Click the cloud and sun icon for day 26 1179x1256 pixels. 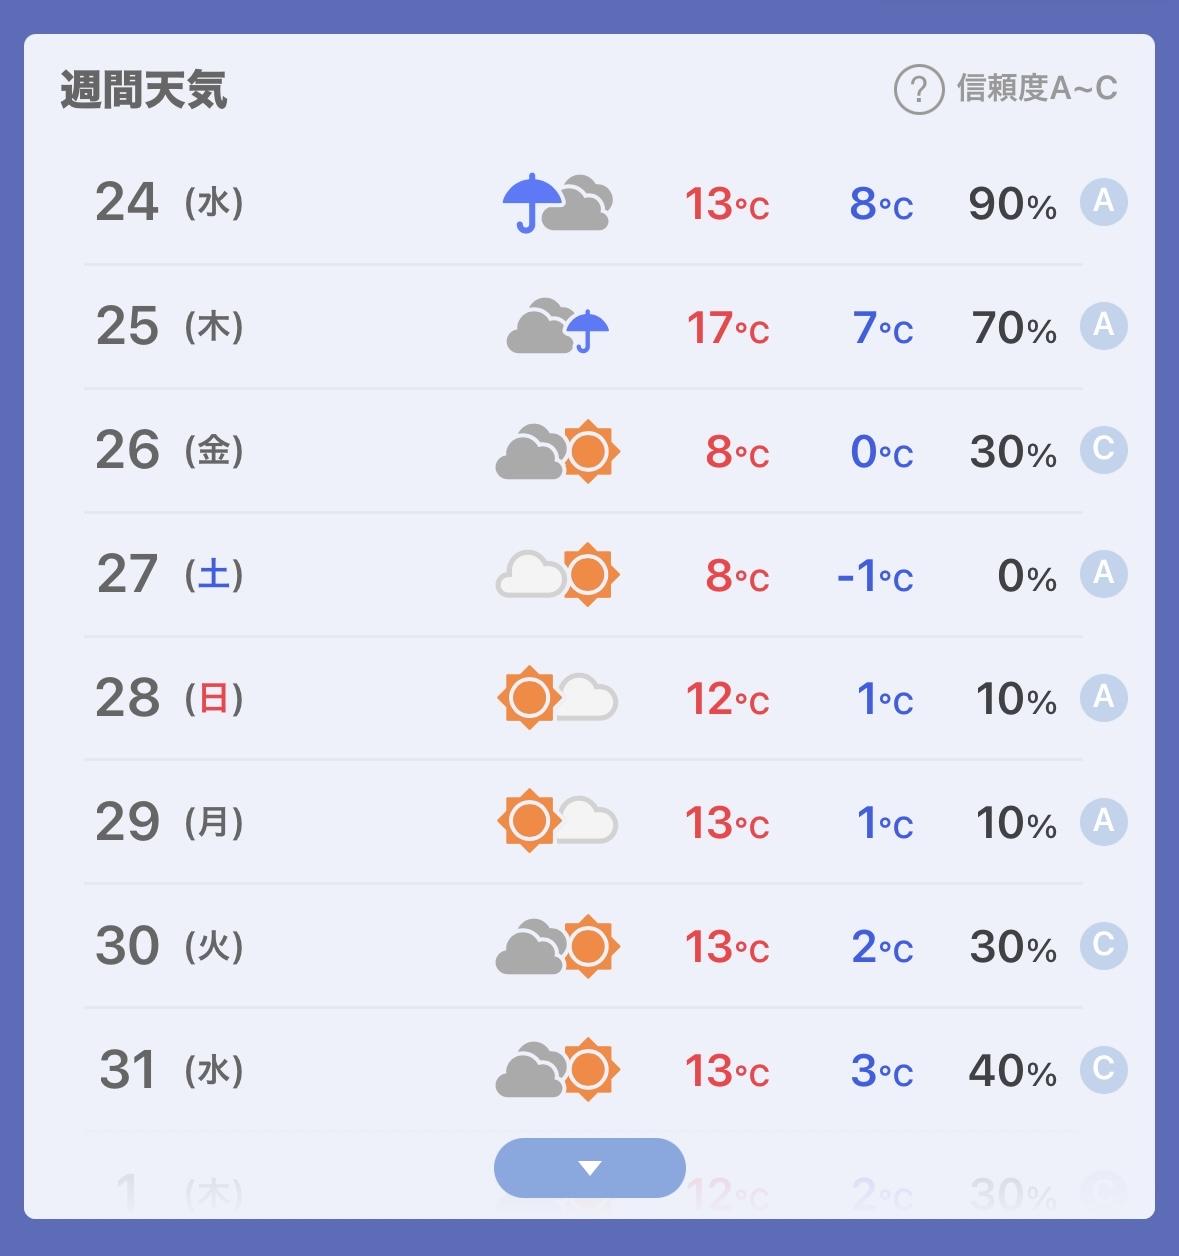click(558, 451)
